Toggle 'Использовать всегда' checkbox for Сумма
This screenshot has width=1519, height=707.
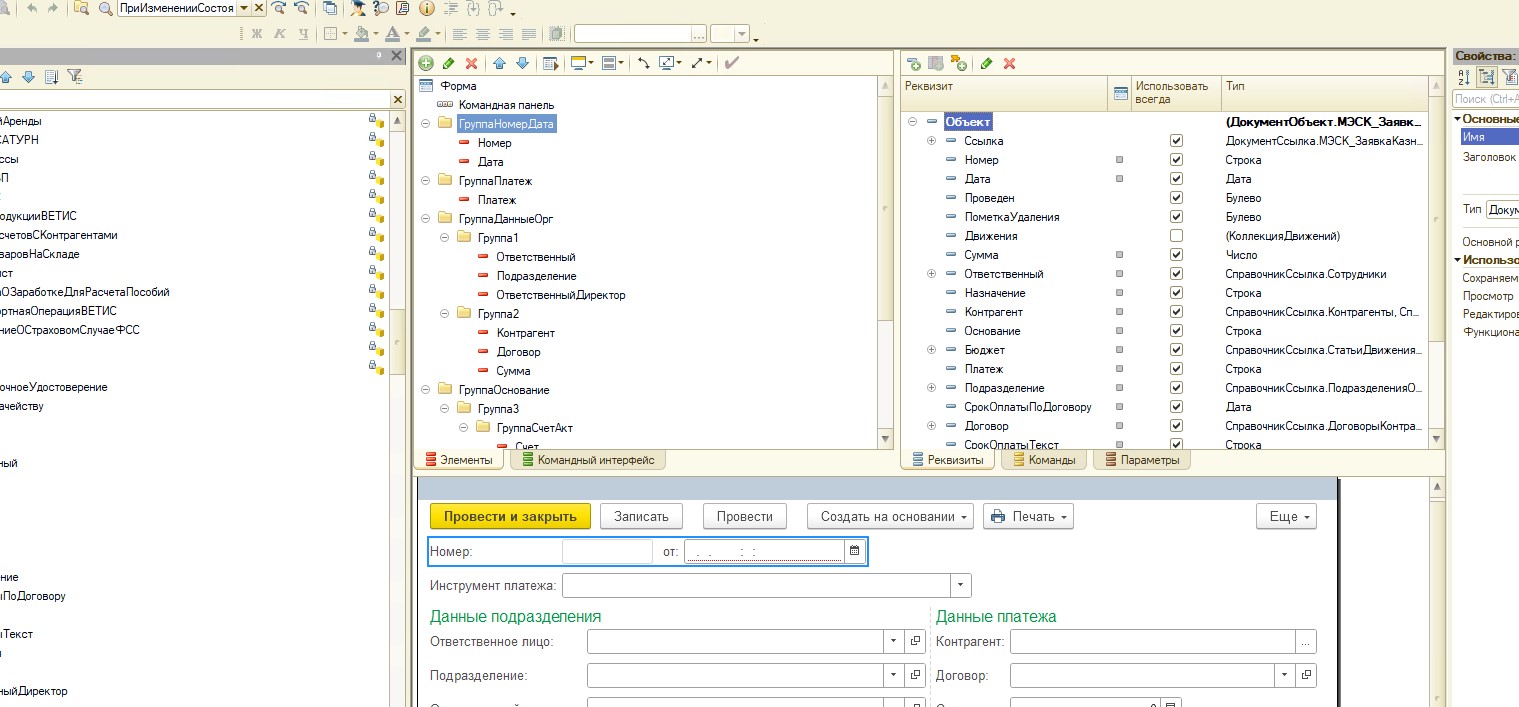pyautogui.click(x=1176, y=255)
